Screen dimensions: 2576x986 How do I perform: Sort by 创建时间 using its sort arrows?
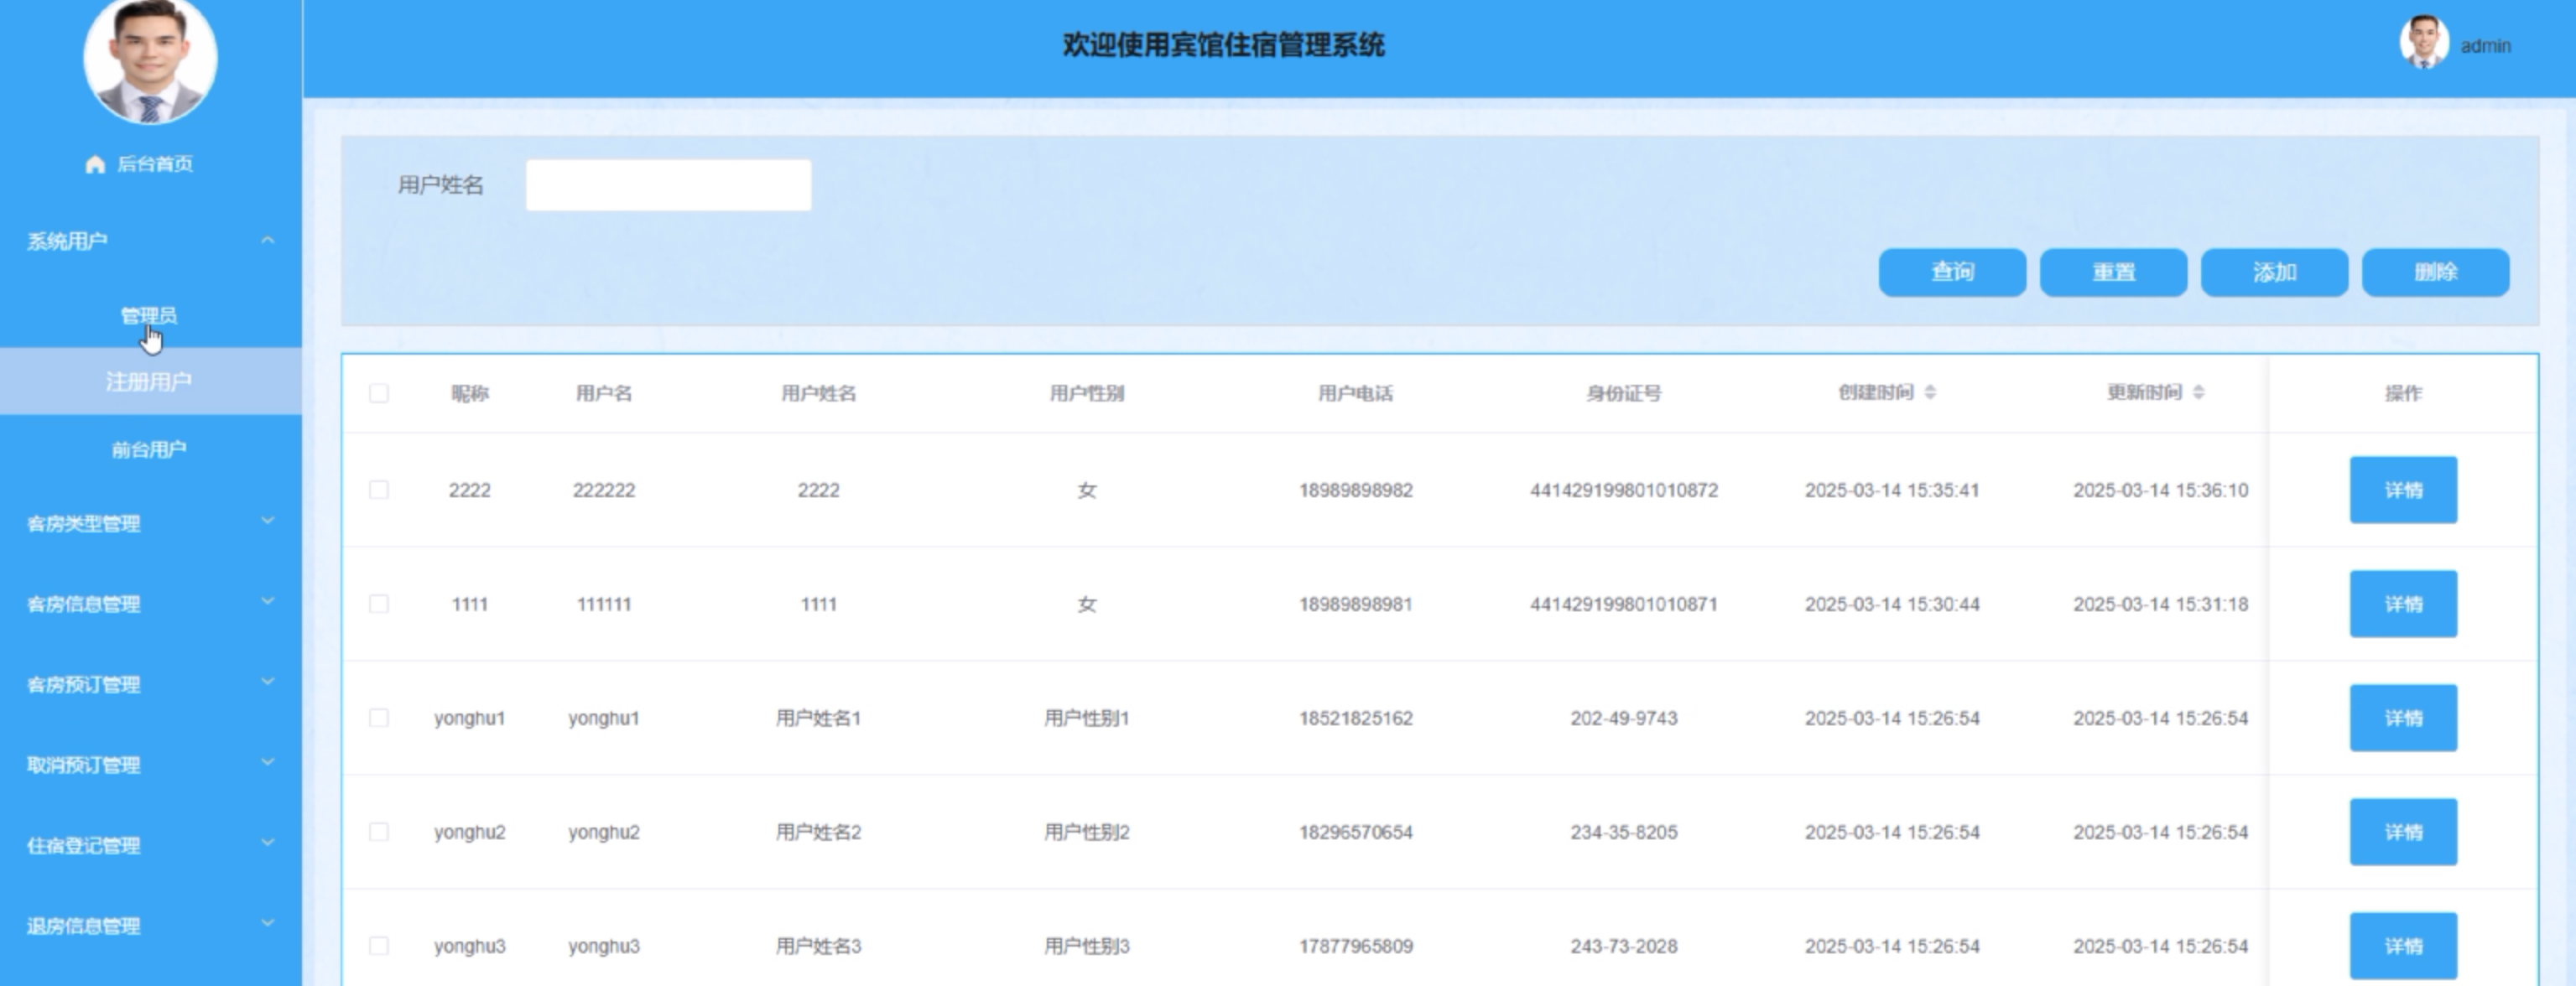pyautogui.click(x=1930, y=392)
